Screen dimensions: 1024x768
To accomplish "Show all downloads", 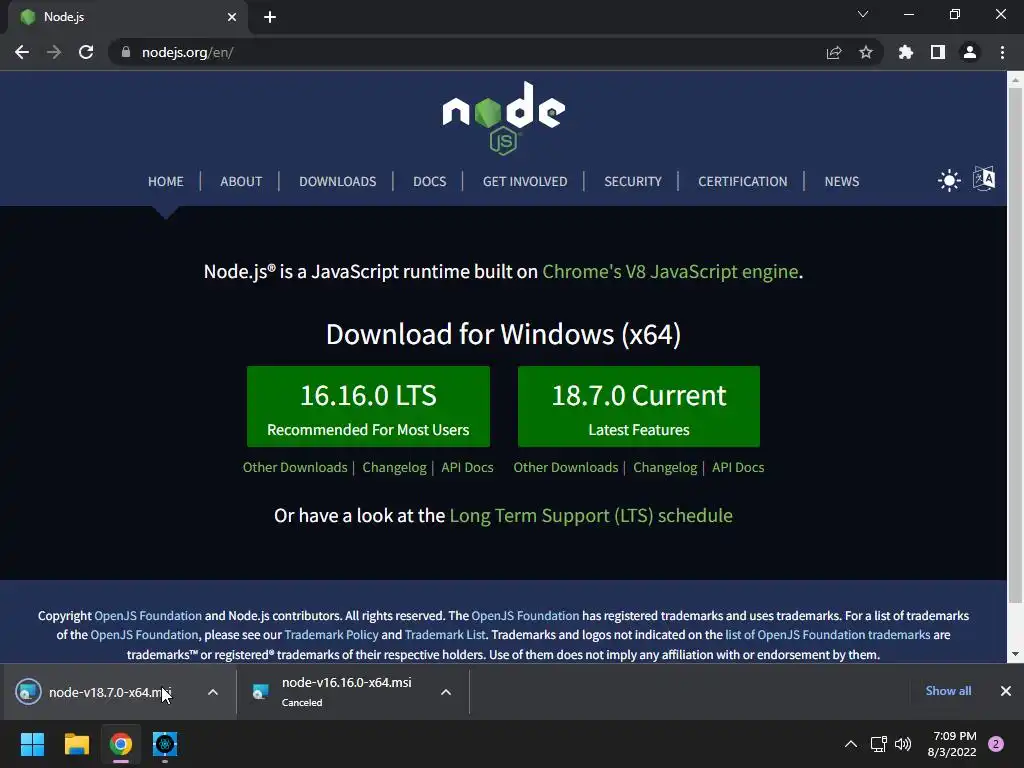I will 948,691.
